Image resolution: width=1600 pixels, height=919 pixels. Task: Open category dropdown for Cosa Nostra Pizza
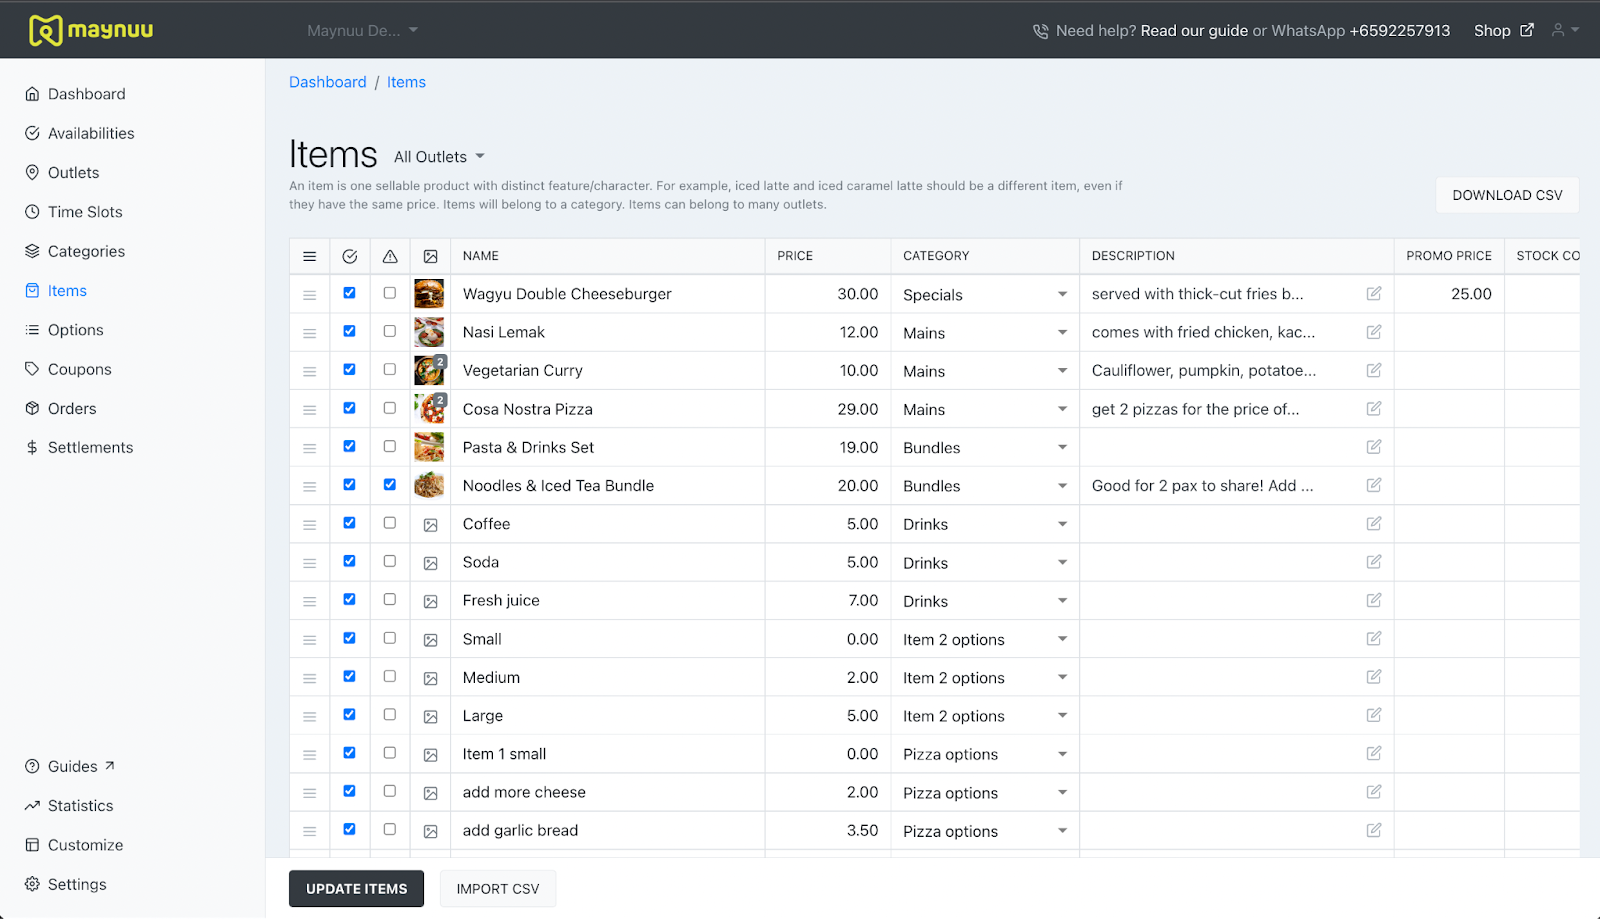click(985, 409)
